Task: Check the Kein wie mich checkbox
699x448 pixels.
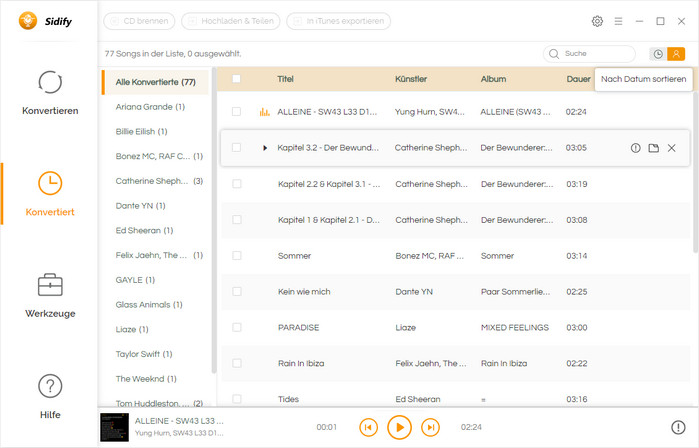Action: point(237,292)
